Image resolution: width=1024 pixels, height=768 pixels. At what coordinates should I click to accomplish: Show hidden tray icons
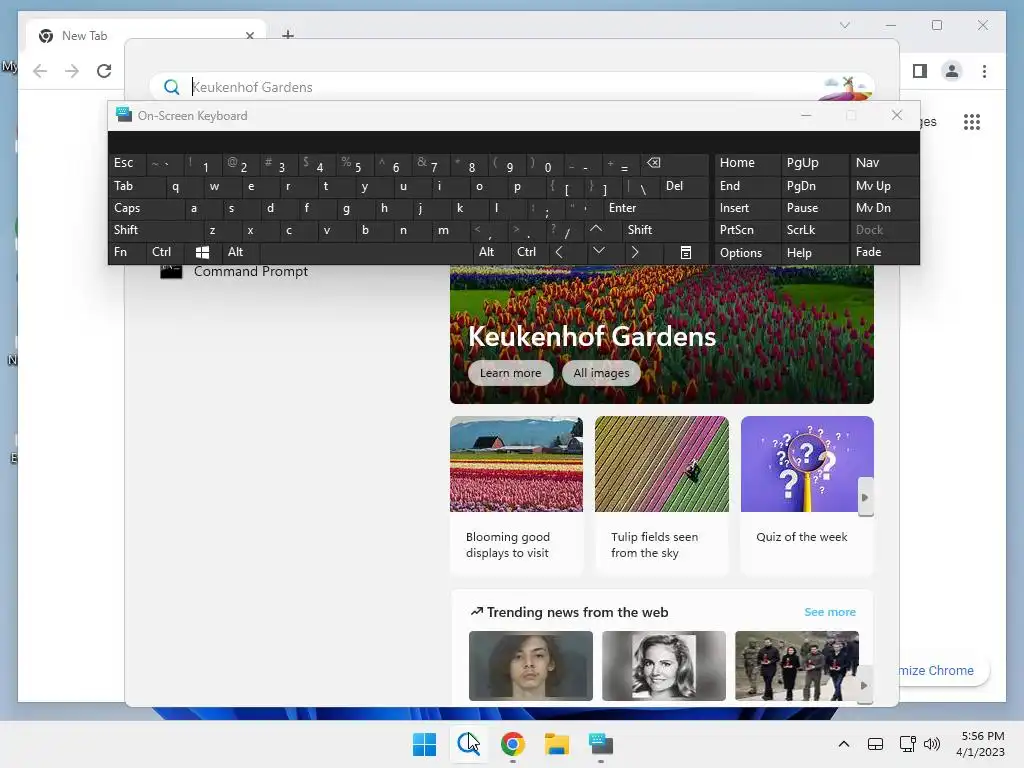[x=844, y=744]
